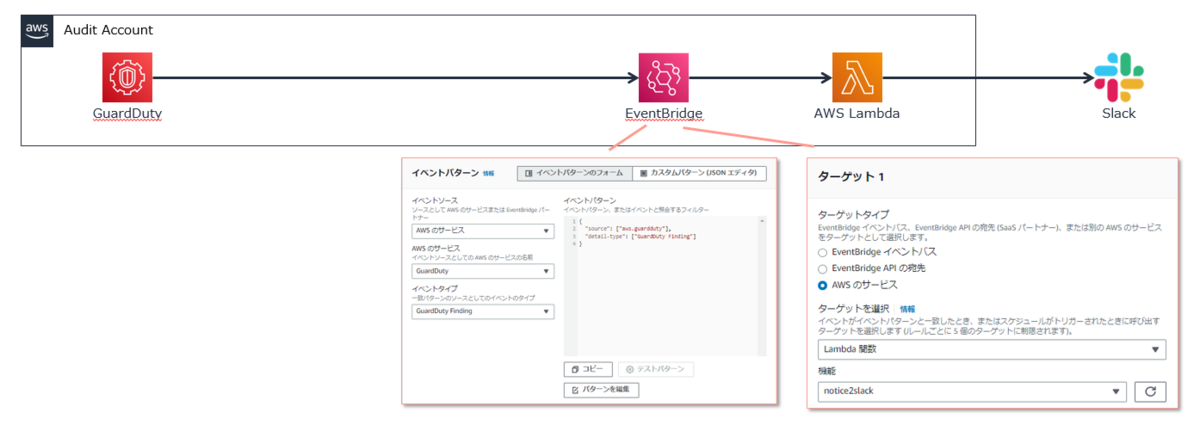This screenshot has width=1200, height=425.
Task: Click the テストパターン button
Action: click(x=655, y=369)
